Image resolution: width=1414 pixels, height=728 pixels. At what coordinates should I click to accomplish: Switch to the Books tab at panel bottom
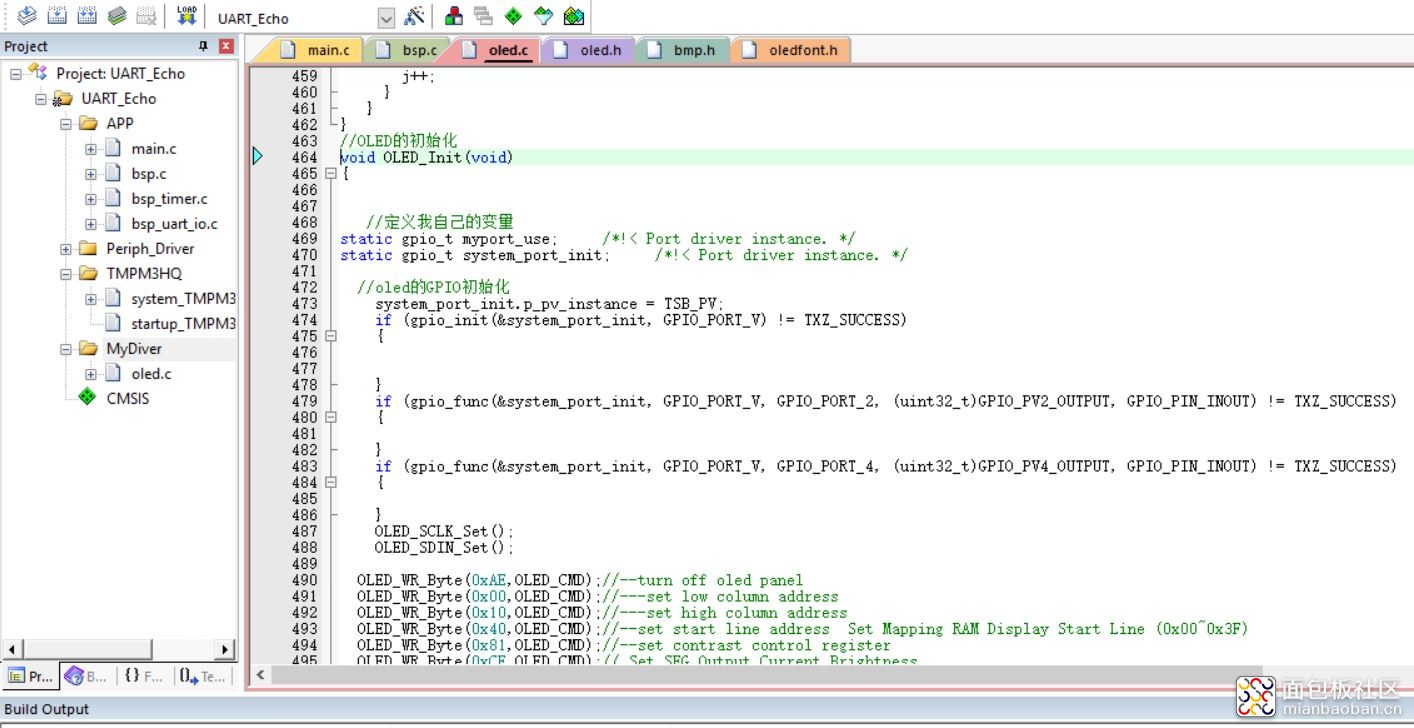[x=87, y=676]
